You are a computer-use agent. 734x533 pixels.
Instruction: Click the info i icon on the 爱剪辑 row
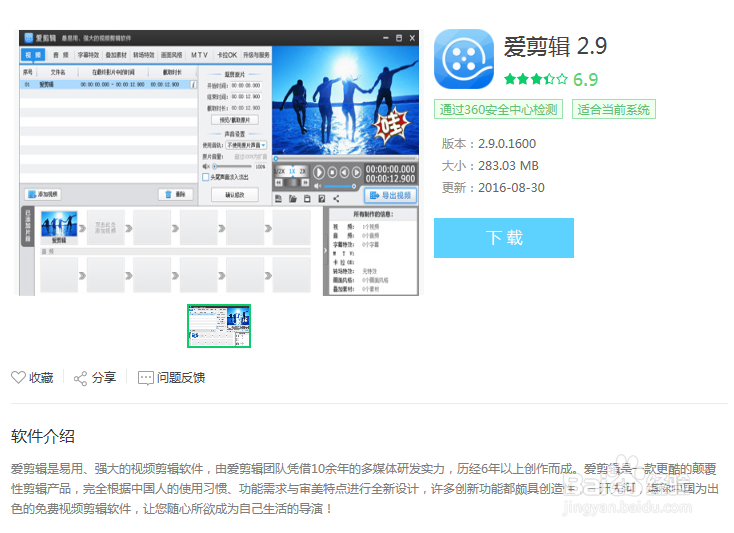193,85
